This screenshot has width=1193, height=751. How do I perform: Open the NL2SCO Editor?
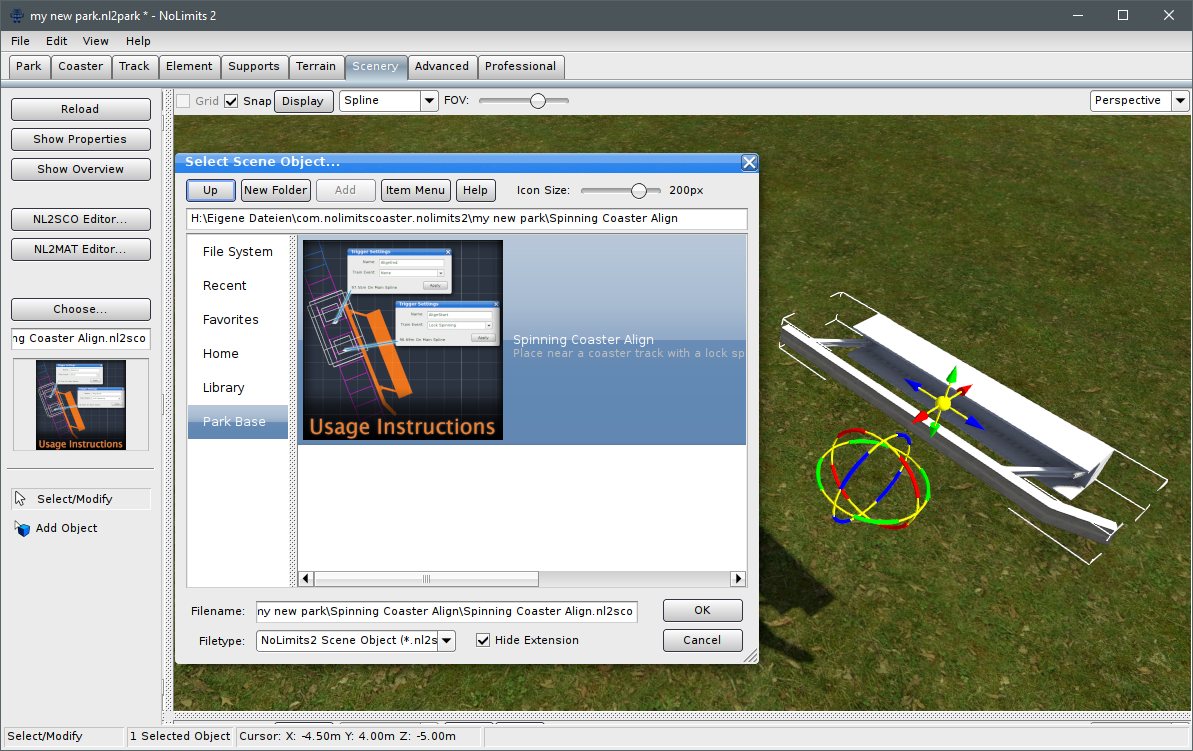coord(81,219)
